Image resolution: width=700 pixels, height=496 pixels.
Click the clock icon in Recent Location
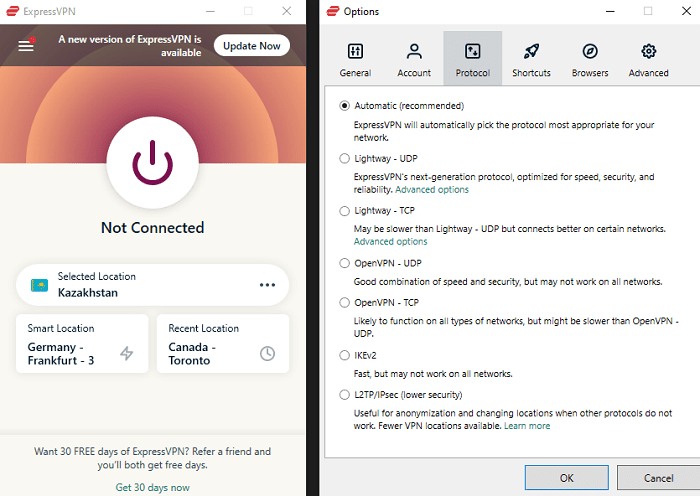(x=267, y=353)
